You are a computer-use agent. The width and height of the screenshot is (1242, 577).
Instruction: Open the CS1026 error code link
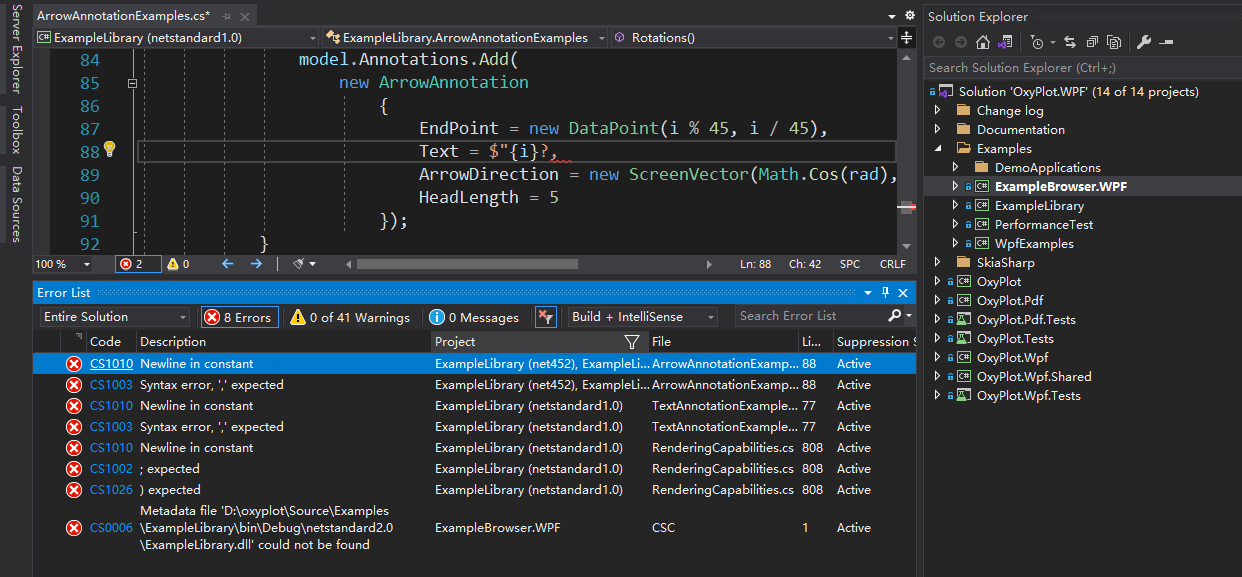point(111,490)
